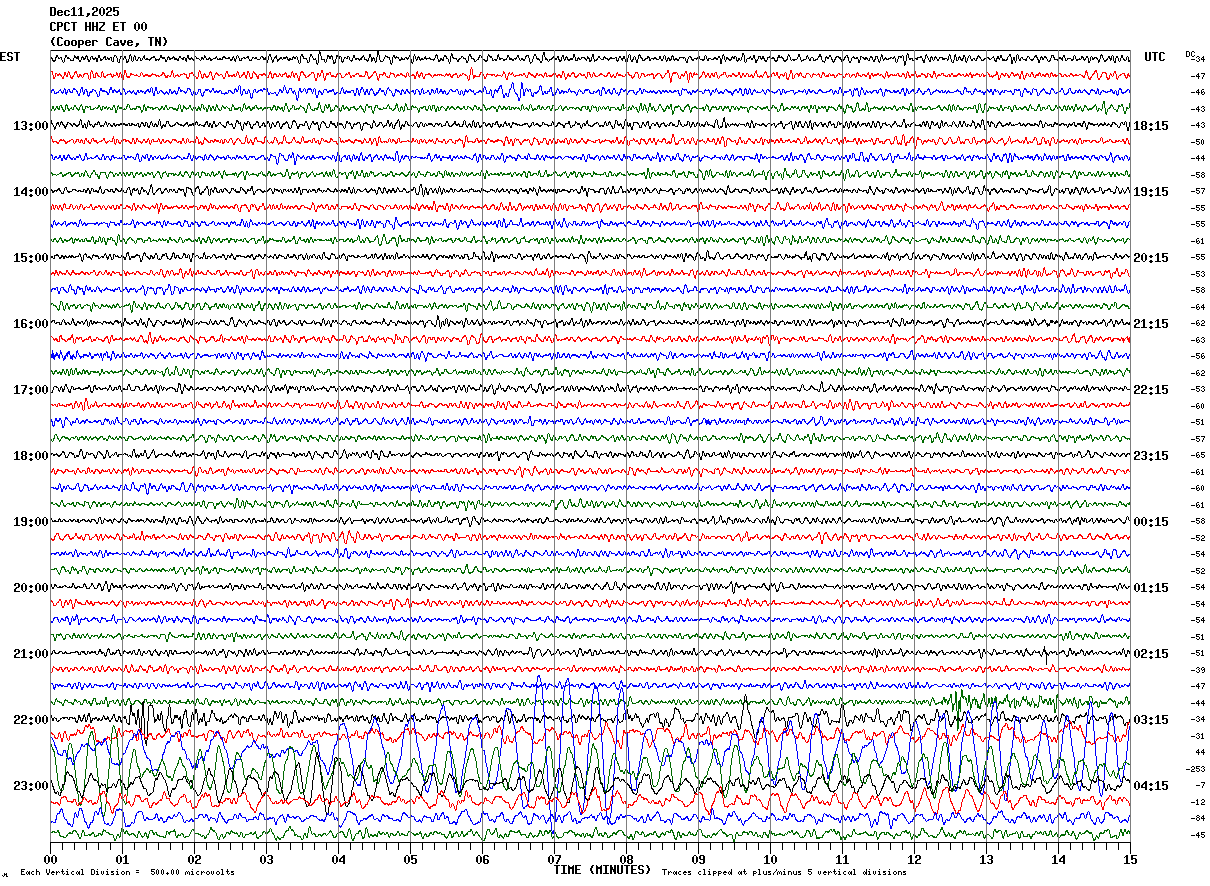Click minute tick label 12 on axis
The width and height of the screenshot is (1210, 886).
[x=914, y=859]
